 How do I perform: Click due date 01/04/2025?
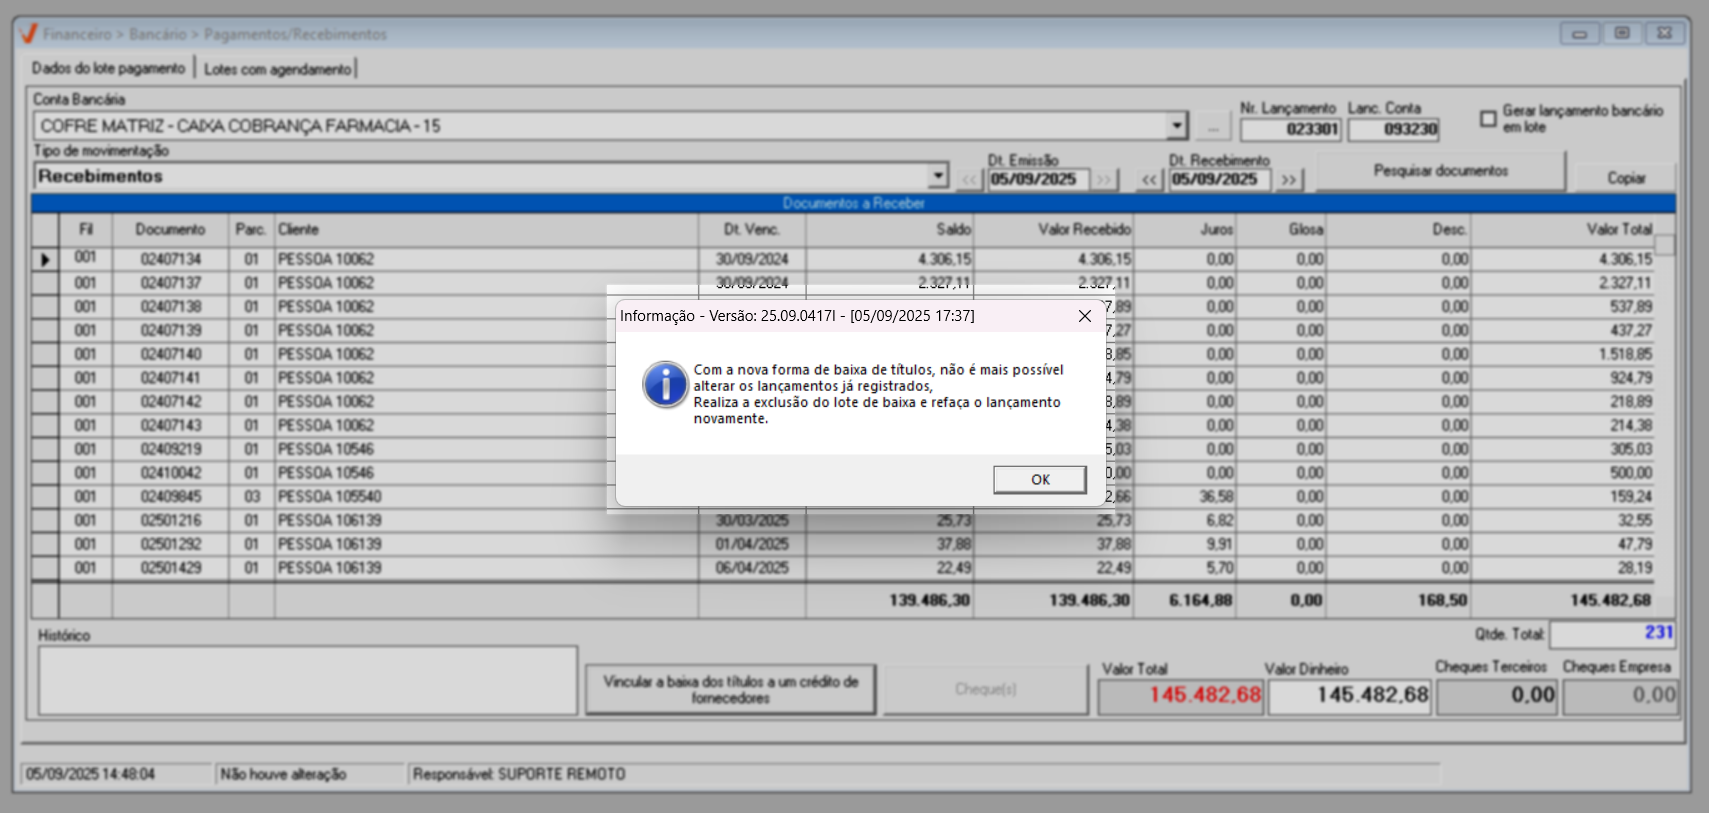[752, 545]
